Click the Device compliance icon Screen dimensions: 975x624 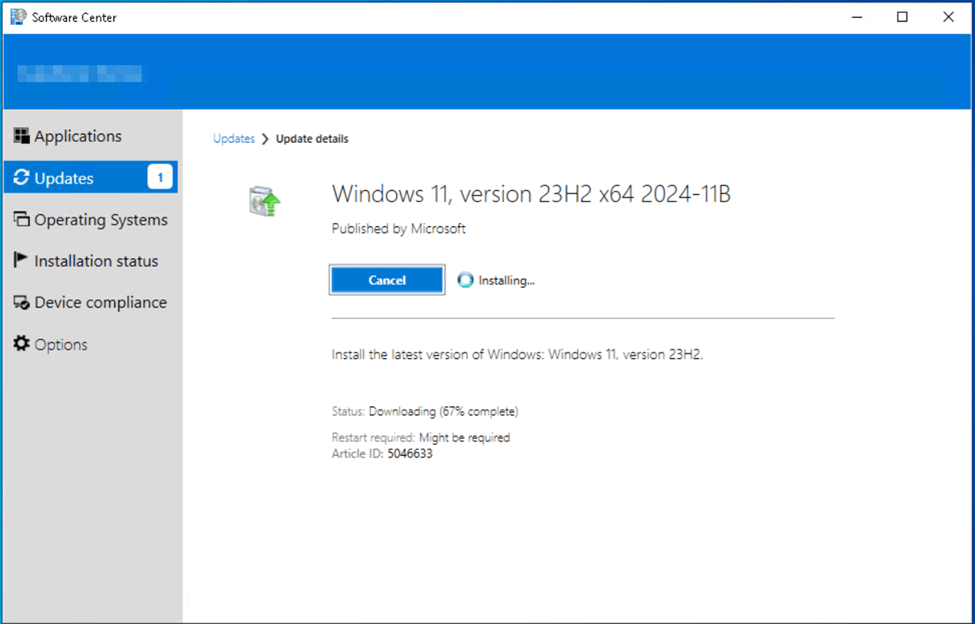pyautogui.click(x=21, y=303)
